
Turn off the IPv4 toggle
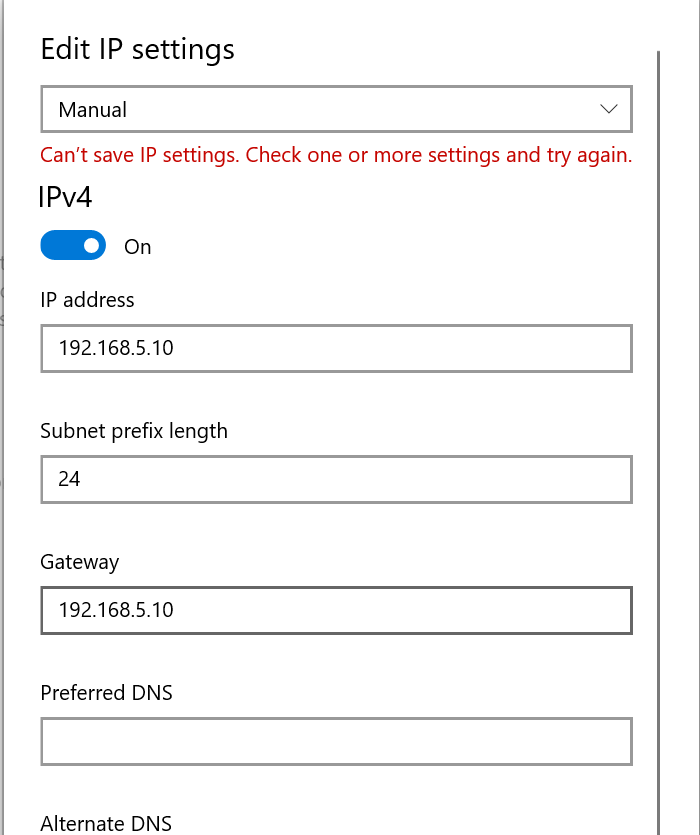pos(73,245)
